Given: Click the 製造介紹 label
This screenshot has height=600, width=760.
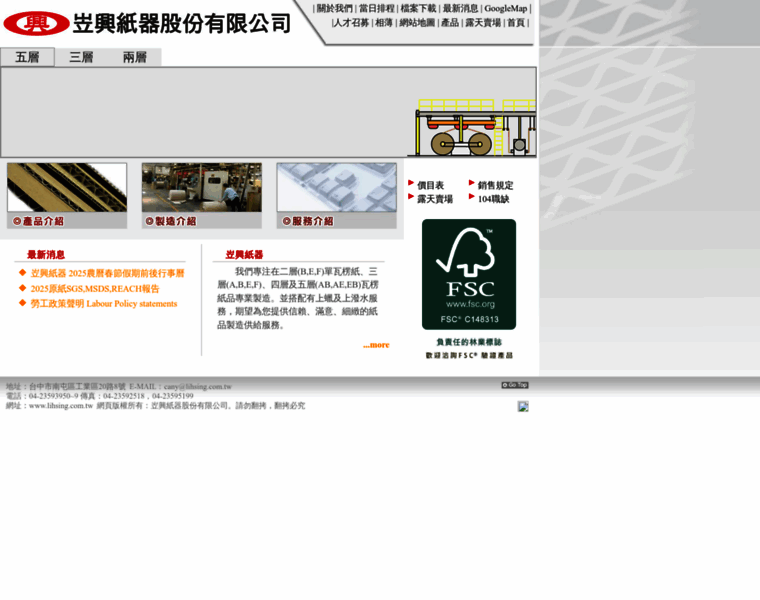Looking at the screenshot, I should (x=171, y=221).
